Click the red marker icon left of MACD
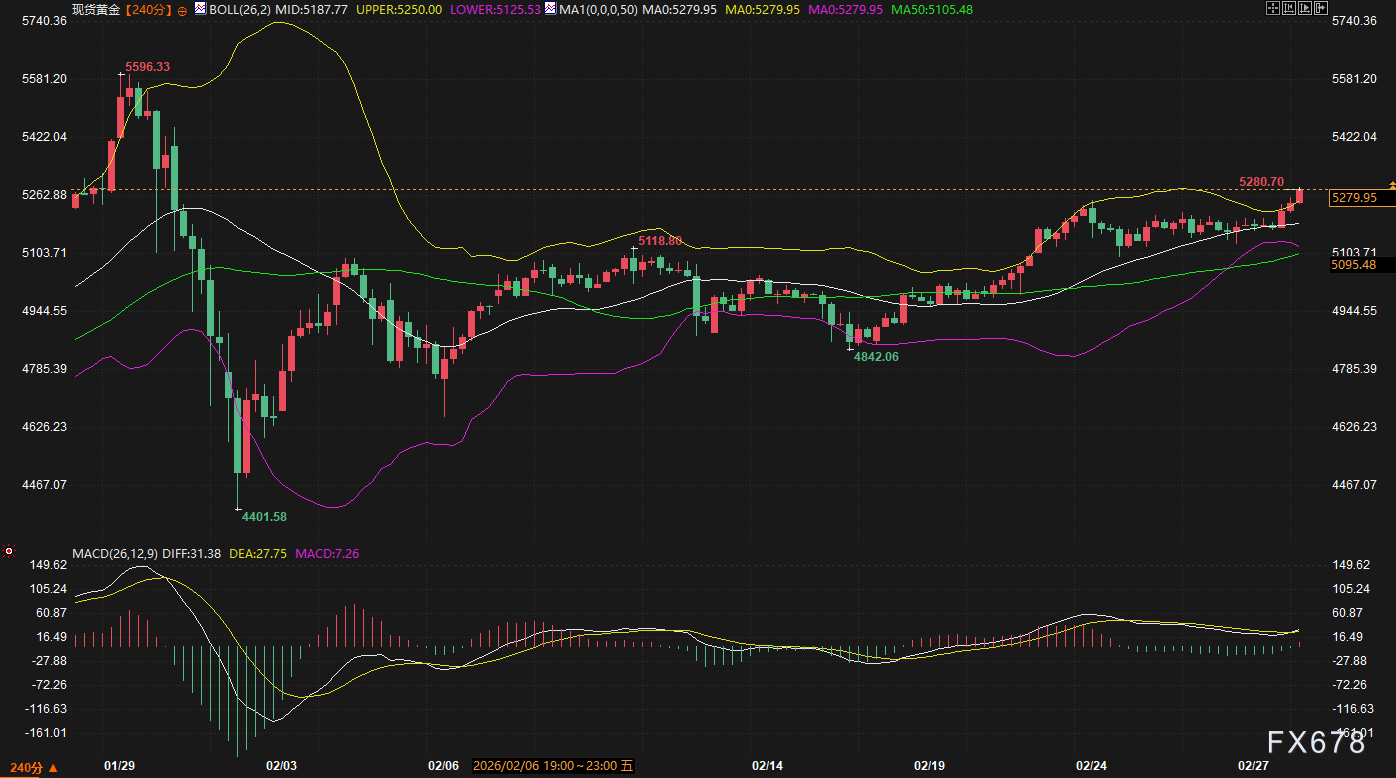Screen dimensions: 1396x778 point(9,551)
